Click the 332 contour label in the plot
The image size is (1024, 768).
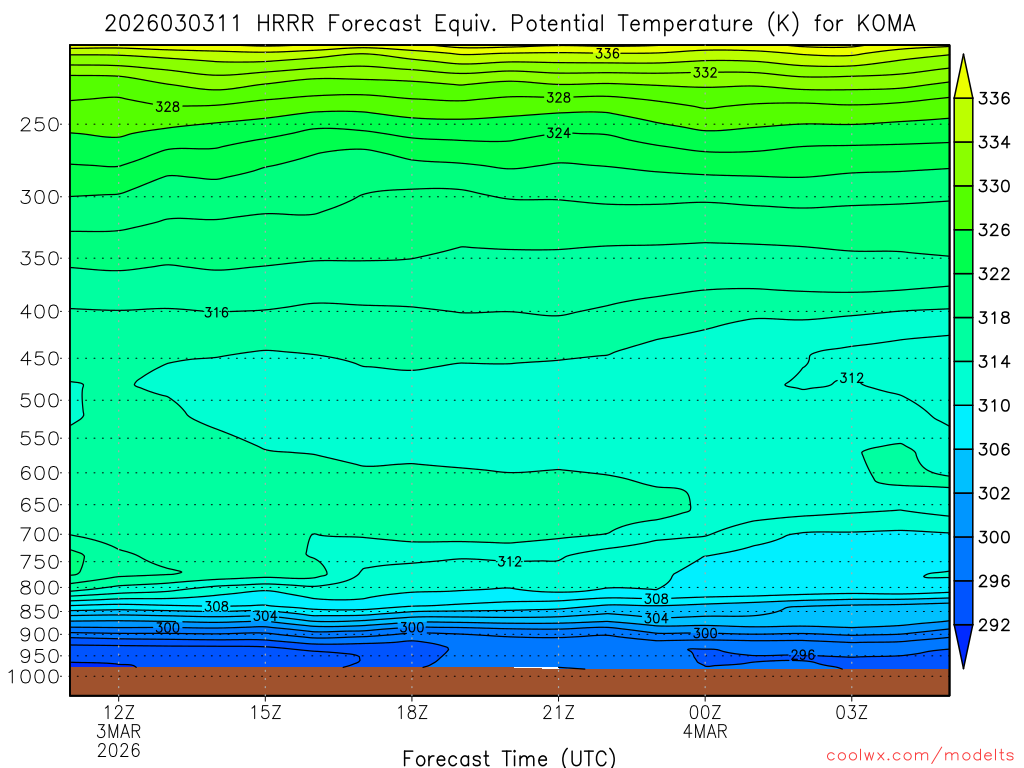[x=705, y=72]
